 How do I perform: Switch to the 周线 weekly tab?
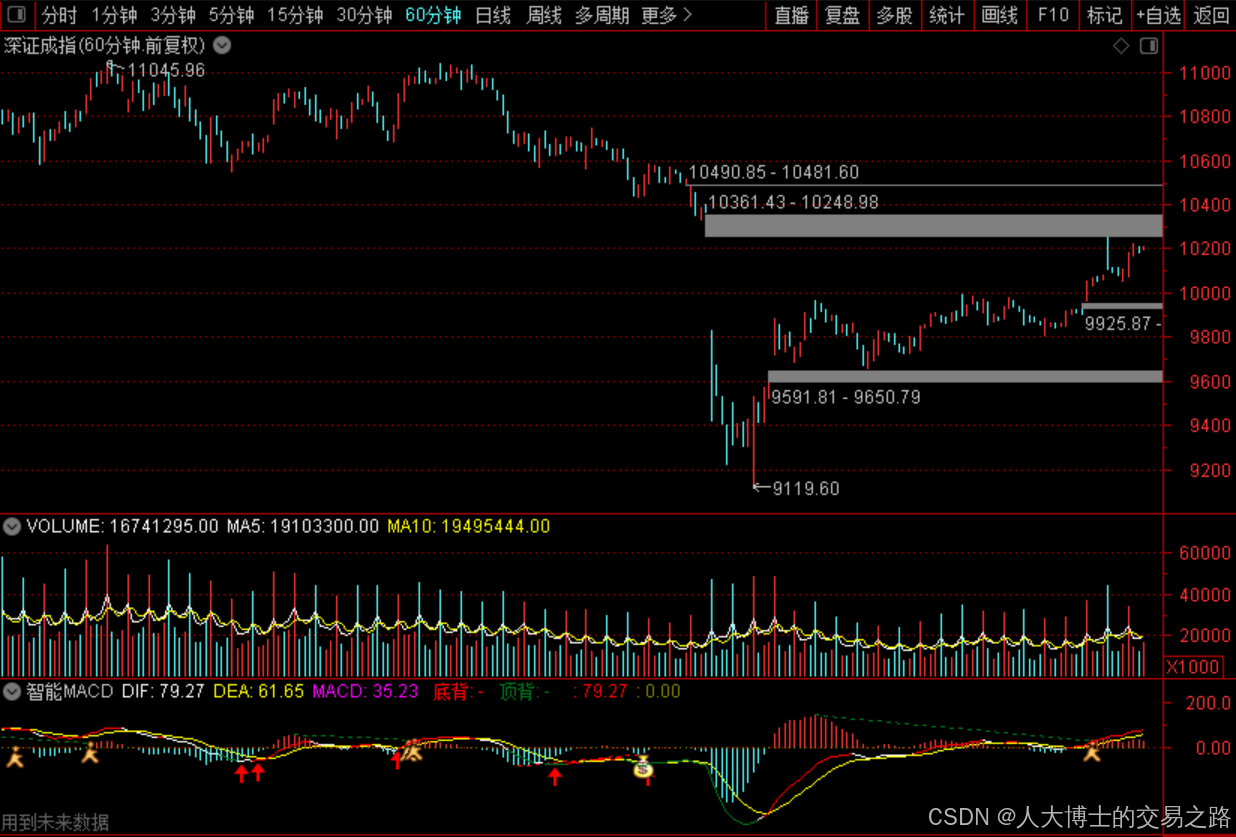point(545,15)
